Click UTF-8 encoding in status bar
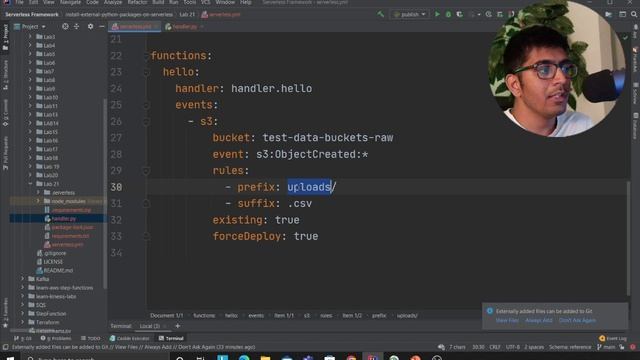This screenshot has height=360, width=640. pyautogui.click(x=513, y=347)
